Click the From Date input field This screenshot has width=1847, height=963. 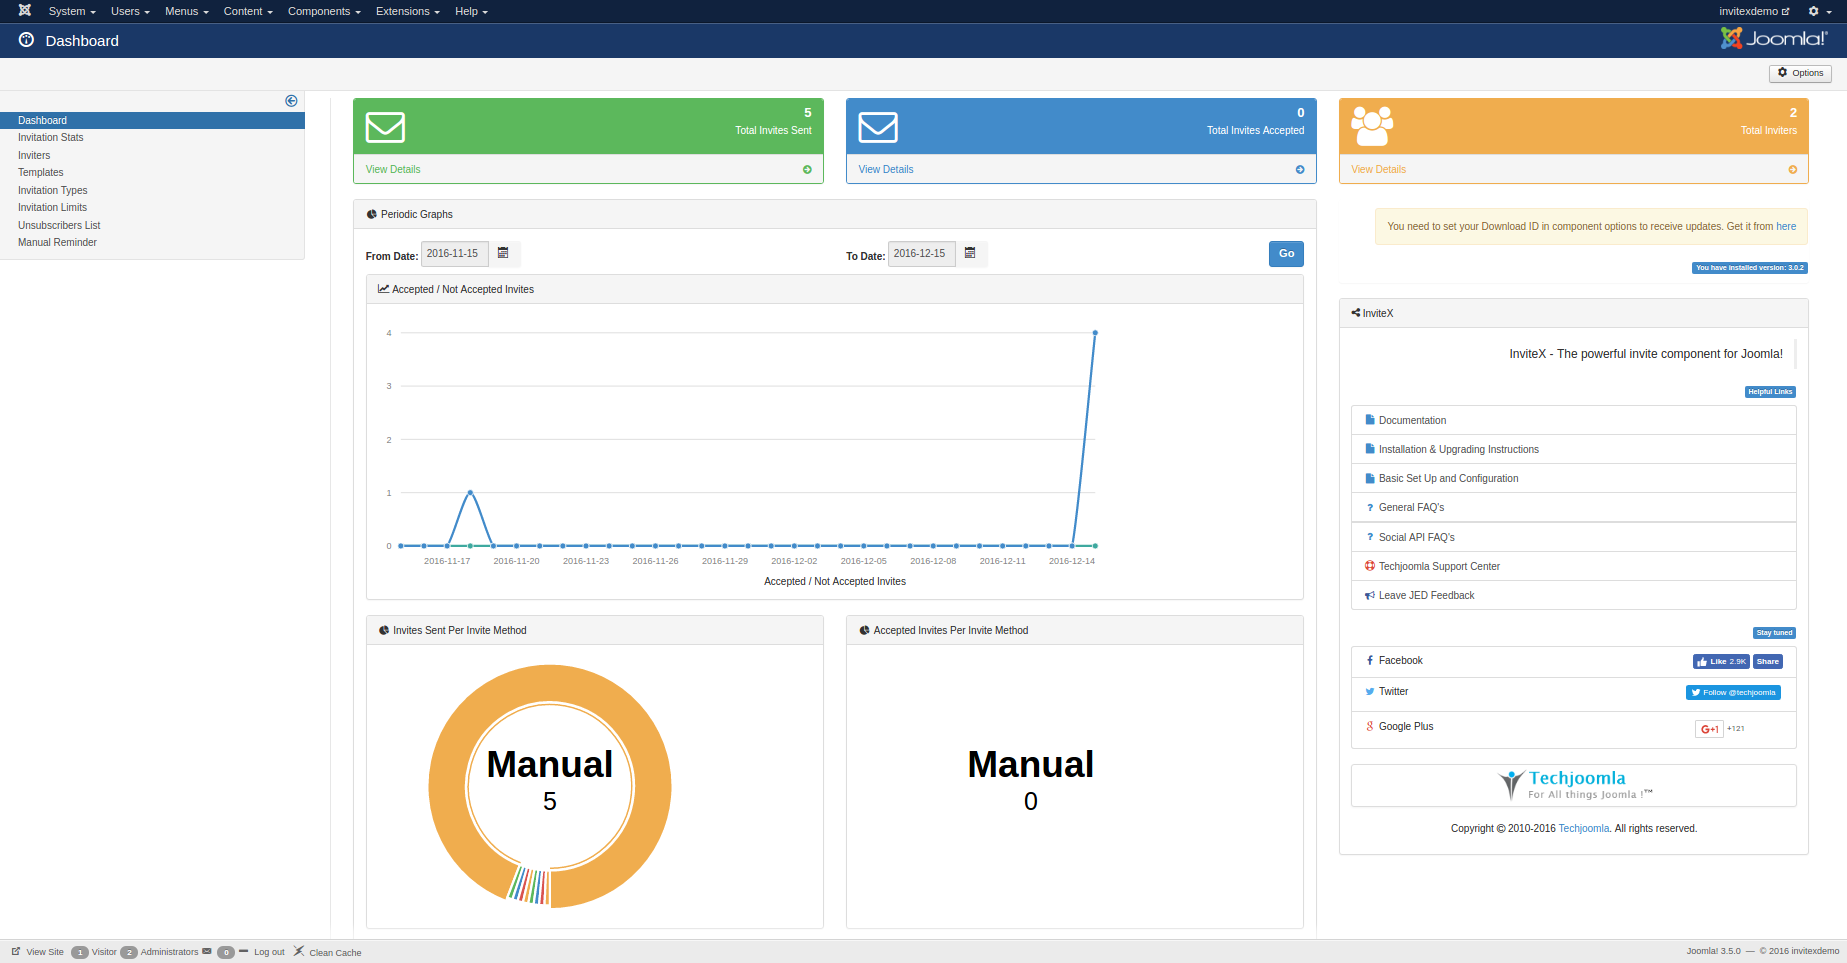[x=454, y=254]
